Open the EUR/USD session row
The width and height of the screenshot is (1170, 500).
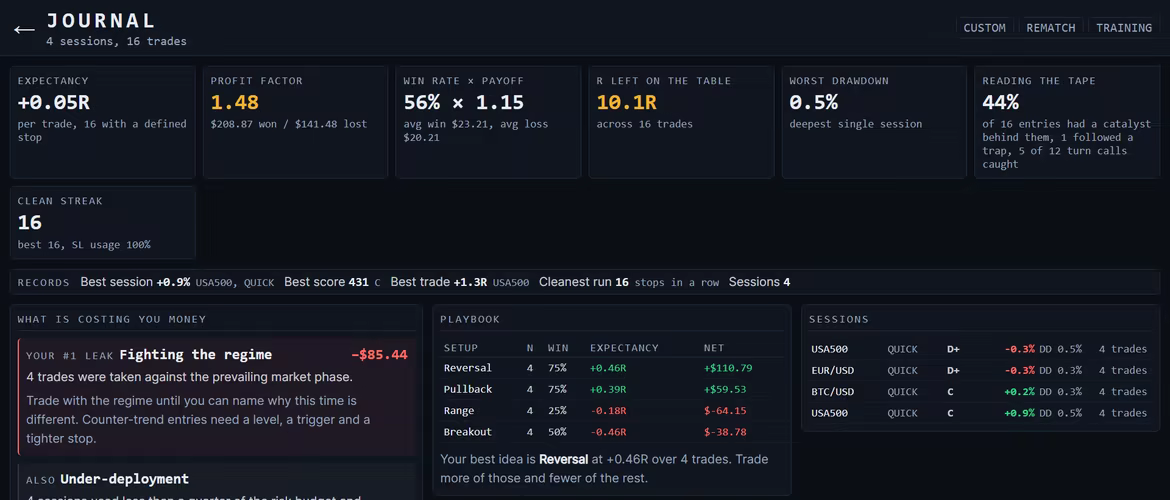click(x=979, y=370)
